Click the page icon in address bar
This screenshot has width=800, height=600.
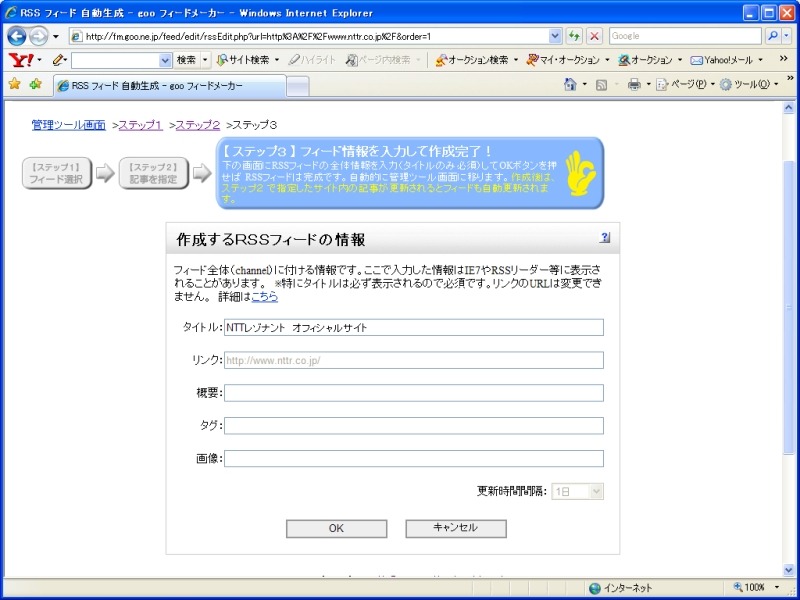77,36
